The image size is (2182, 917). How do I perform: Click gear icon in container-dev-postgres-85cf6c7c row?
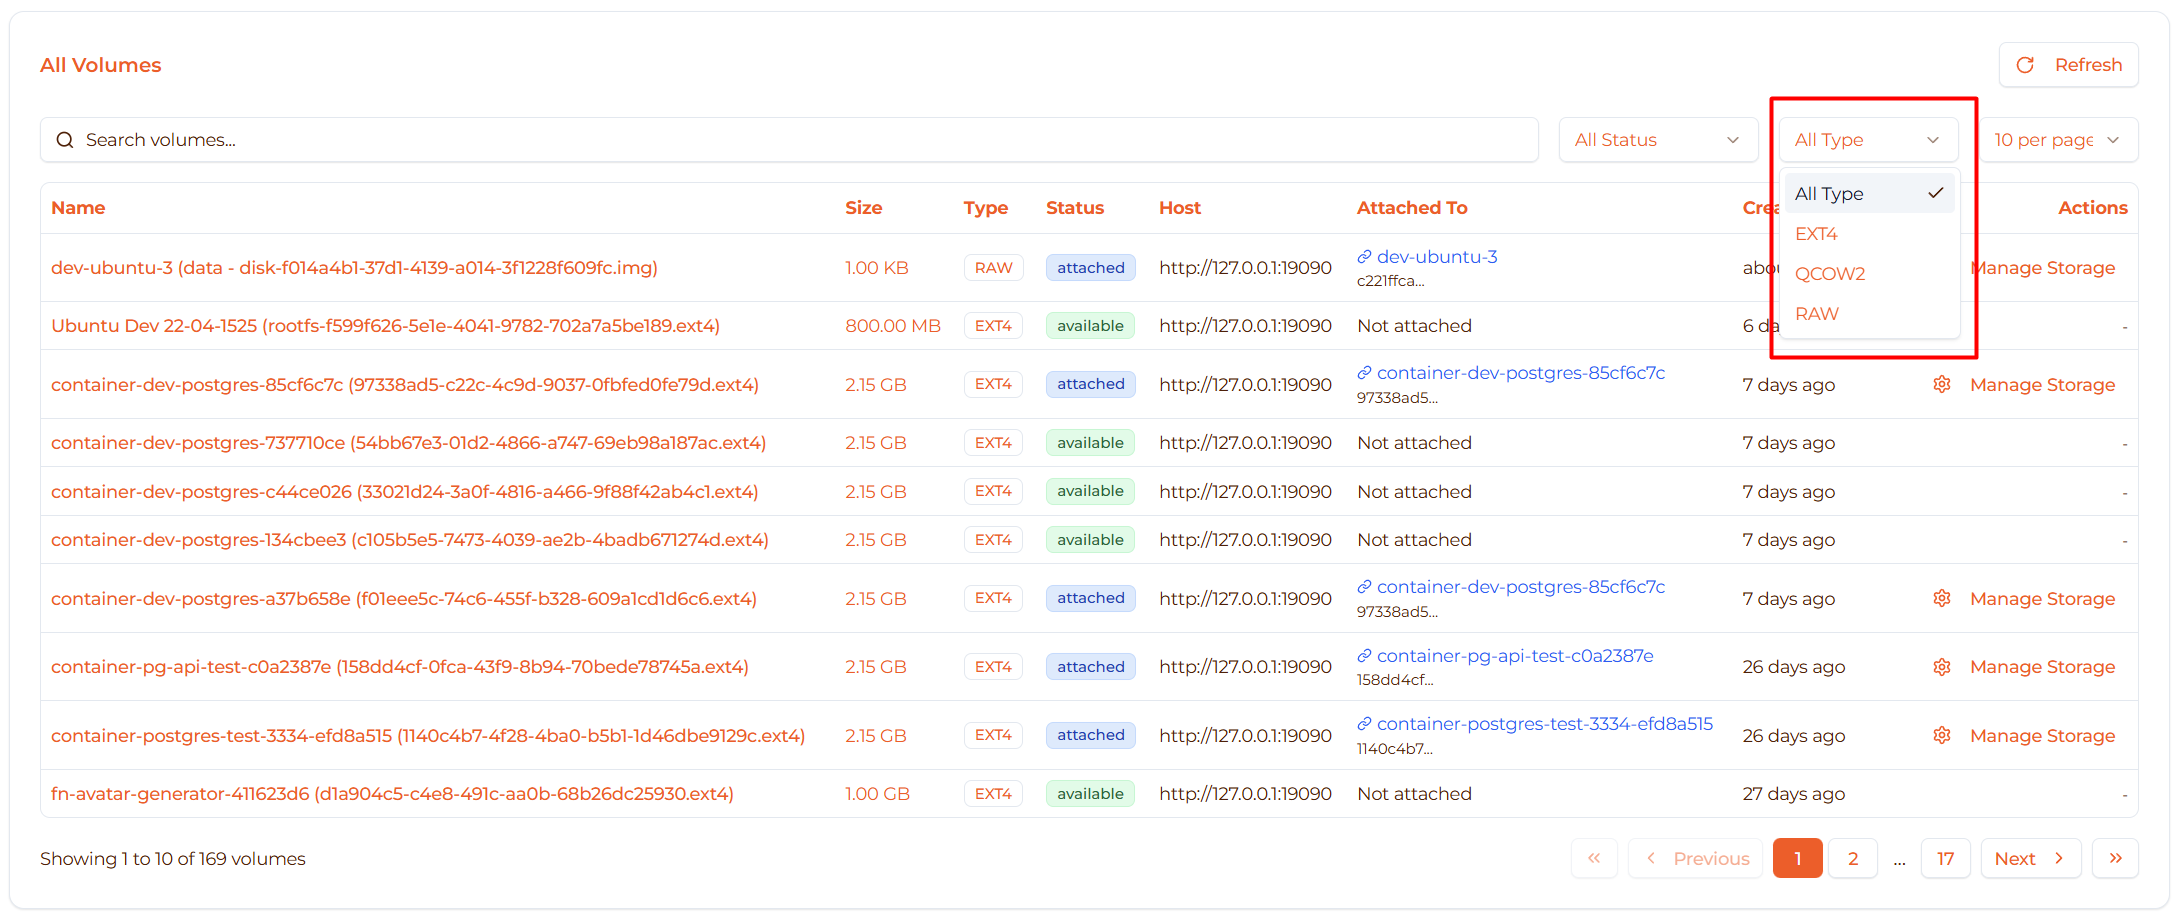[1941, 385]
